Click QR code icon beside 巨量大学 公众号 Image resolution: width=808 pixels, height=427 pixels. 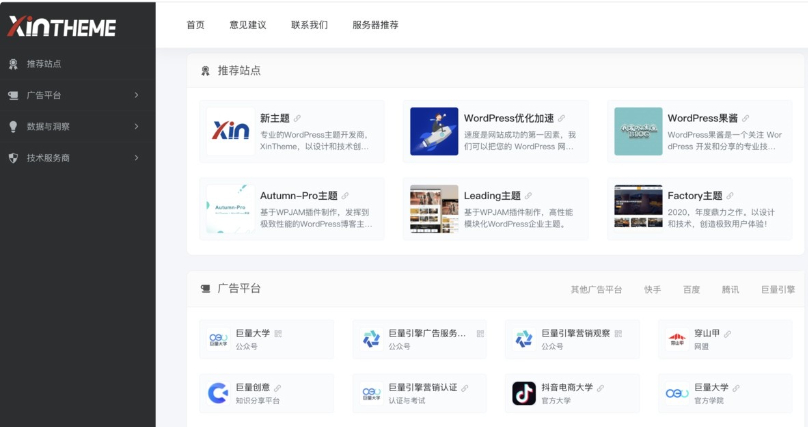(x=278, y=334)
